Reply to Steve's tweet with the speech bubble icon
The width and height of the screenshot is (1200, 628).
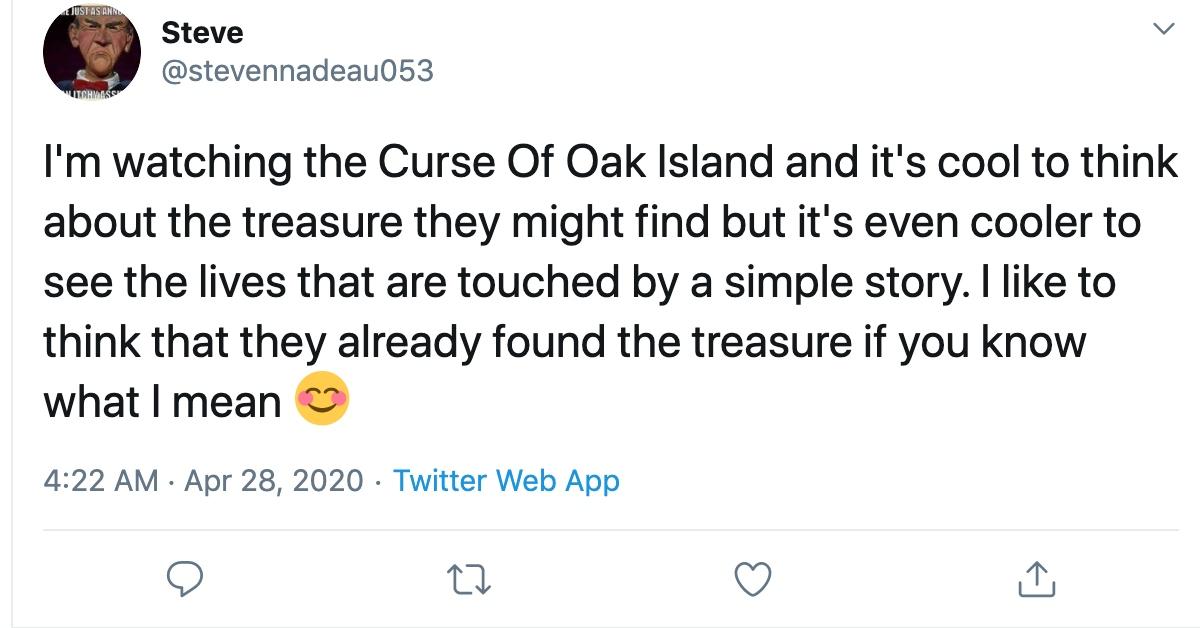click(185, 577)
